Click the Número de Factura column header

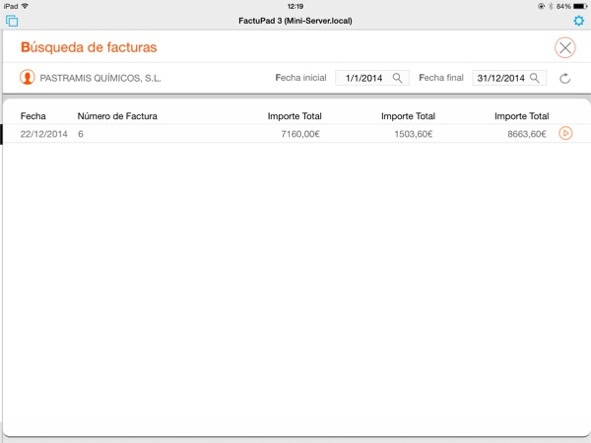117,116
